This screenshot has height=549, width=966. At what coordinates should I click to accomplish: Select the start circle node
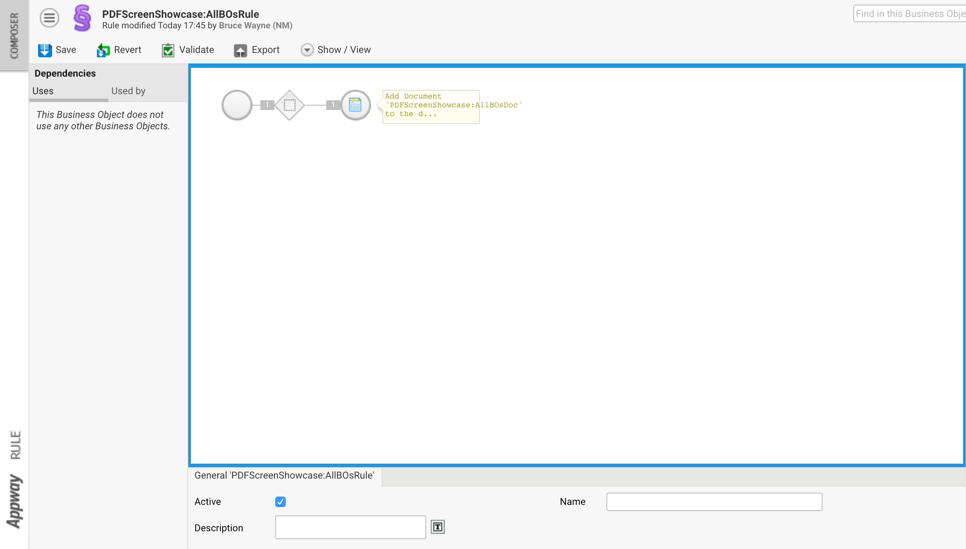point(237,105)
